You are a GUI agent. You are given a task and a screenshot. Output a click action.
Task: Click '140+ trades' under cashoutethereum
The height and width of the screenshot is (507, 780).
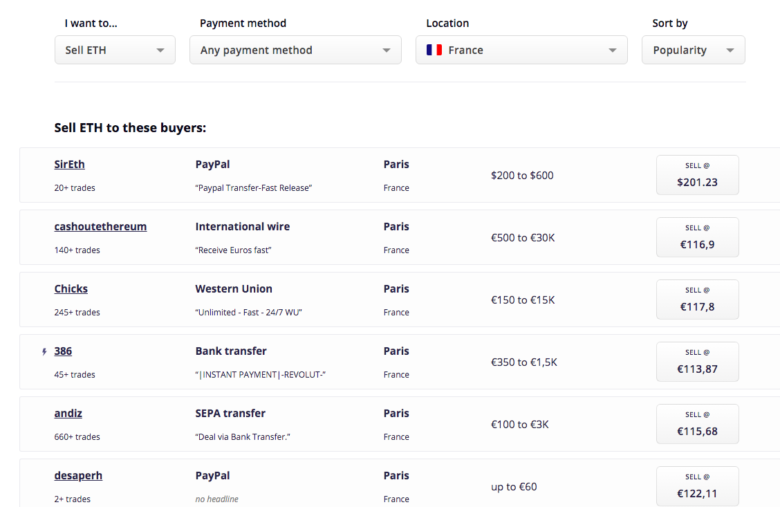tap(77, 250)
